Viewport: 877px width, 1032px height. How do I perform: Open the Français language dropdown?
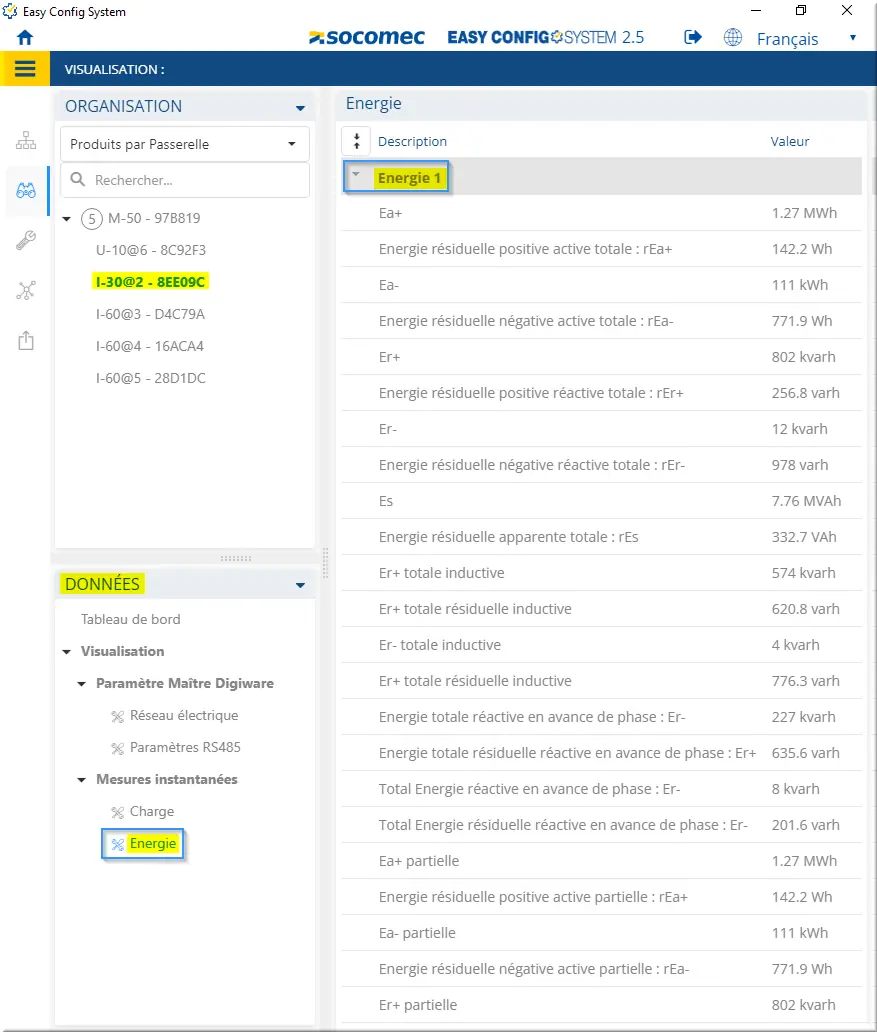coord(807,39)
